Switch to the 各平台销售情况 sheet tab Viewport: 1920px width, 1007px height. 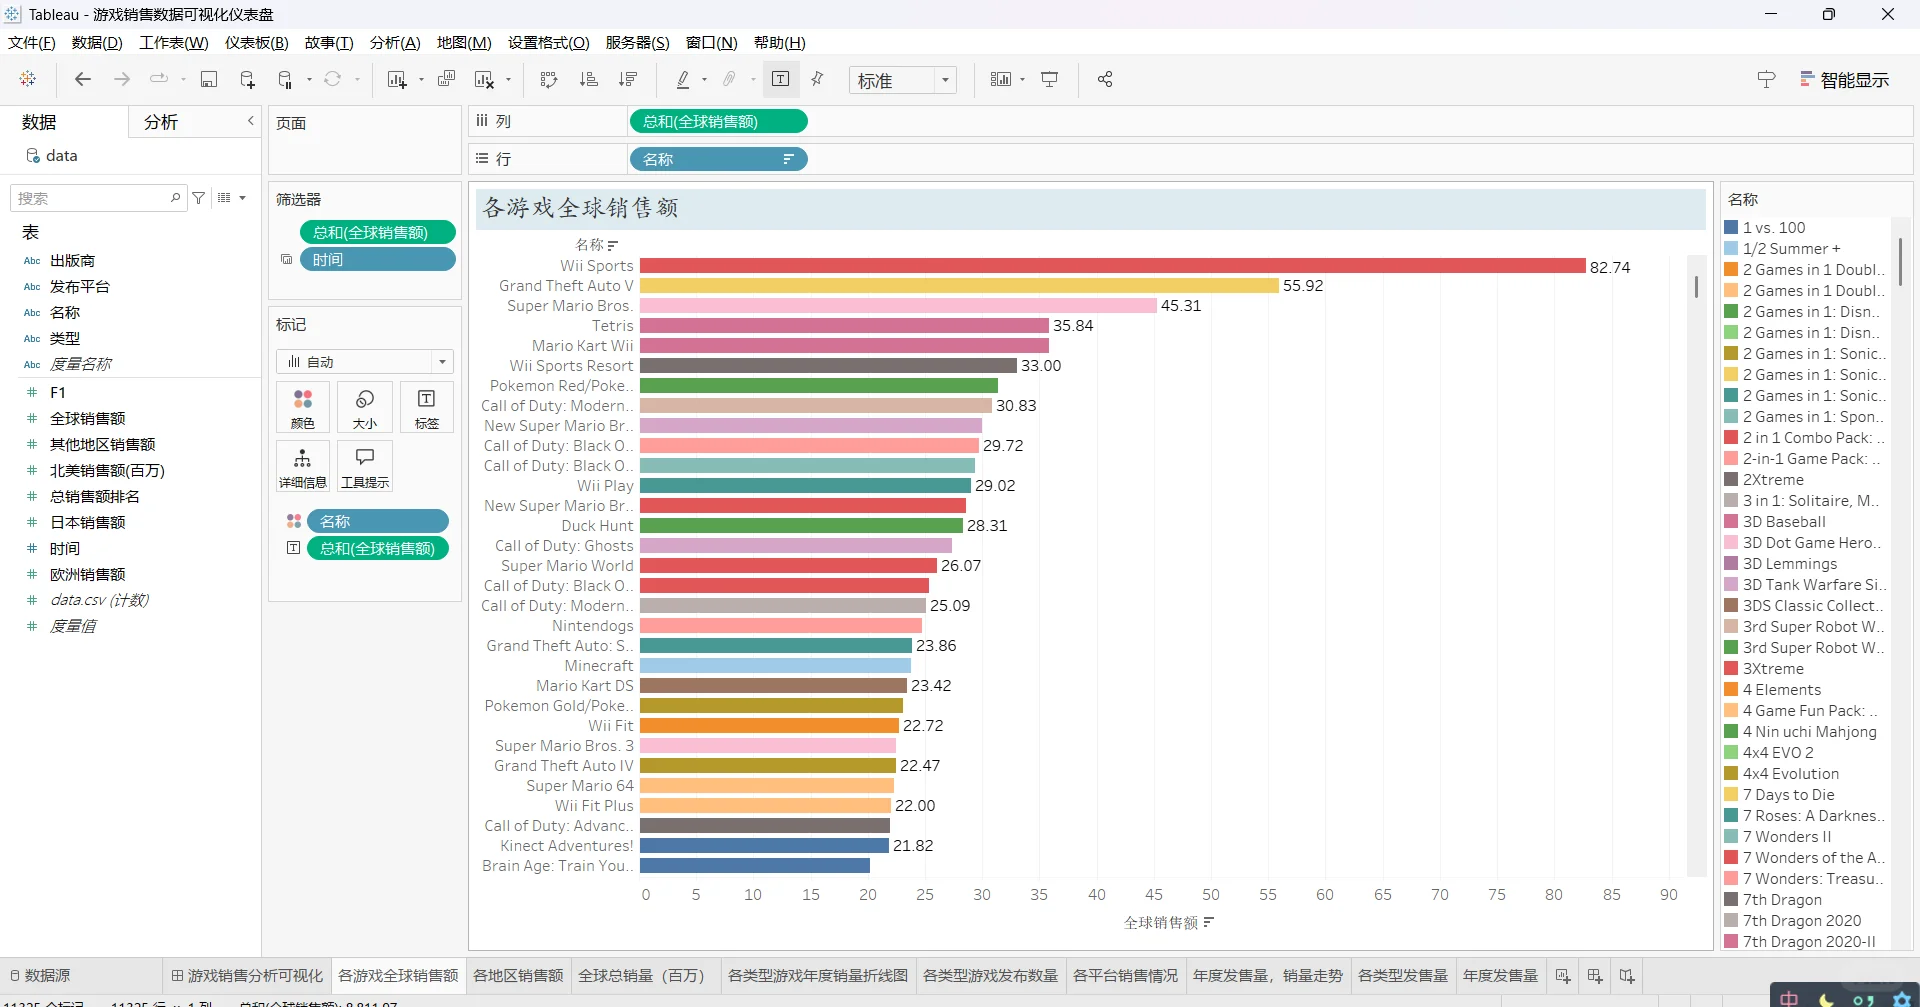point(1125,976)
